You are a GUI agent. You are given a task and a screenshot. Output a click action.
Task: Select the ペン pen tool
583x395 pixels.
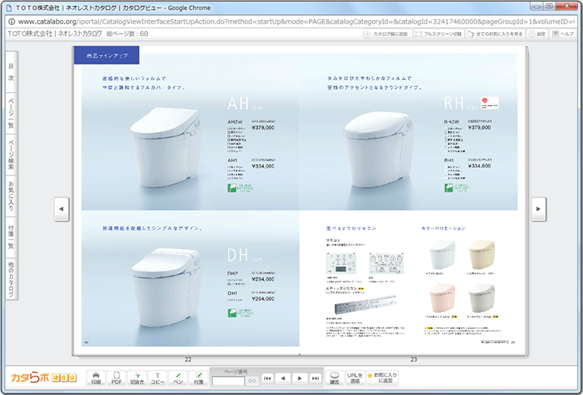pos(178,378)
